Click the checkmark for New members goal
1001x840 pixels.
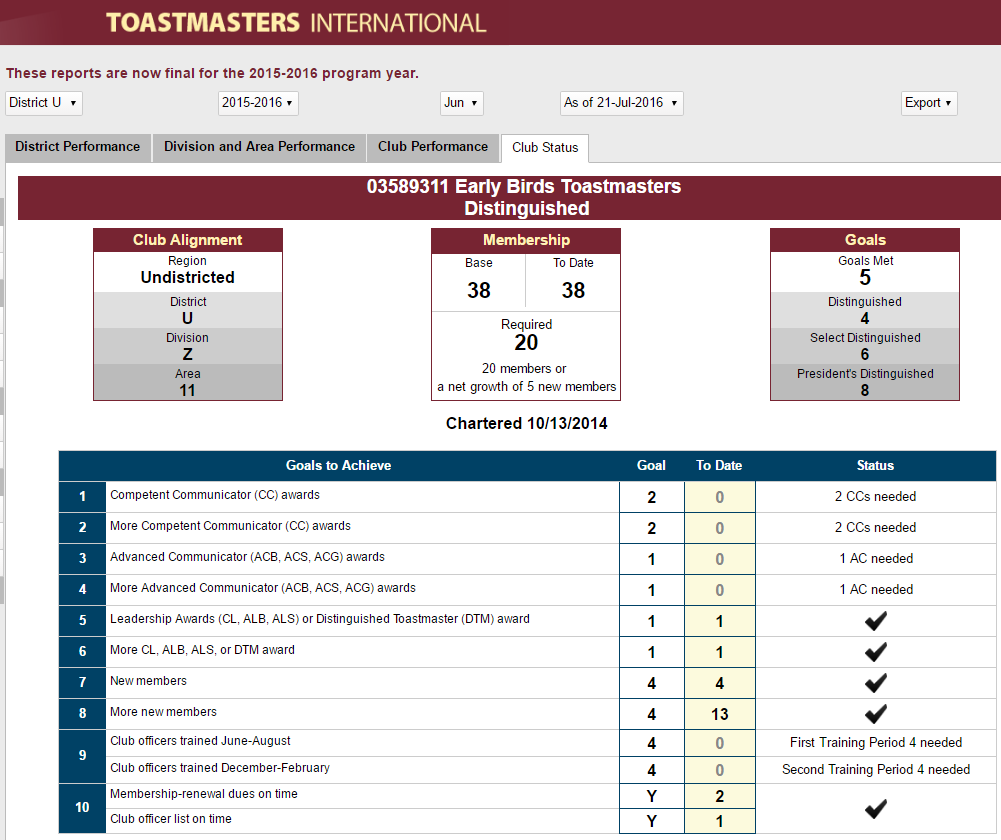(876, 683)
